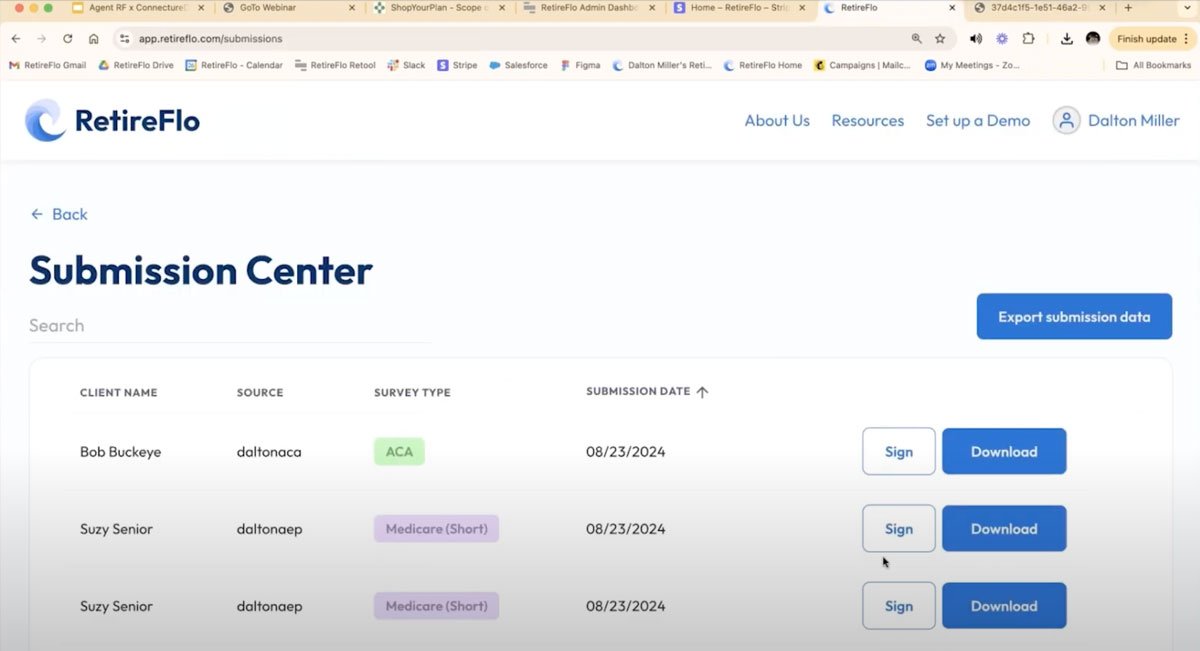Screen dimensions: 1200x651
Task: Download Bob Buckeye's submission
Action: (1004, 451)
